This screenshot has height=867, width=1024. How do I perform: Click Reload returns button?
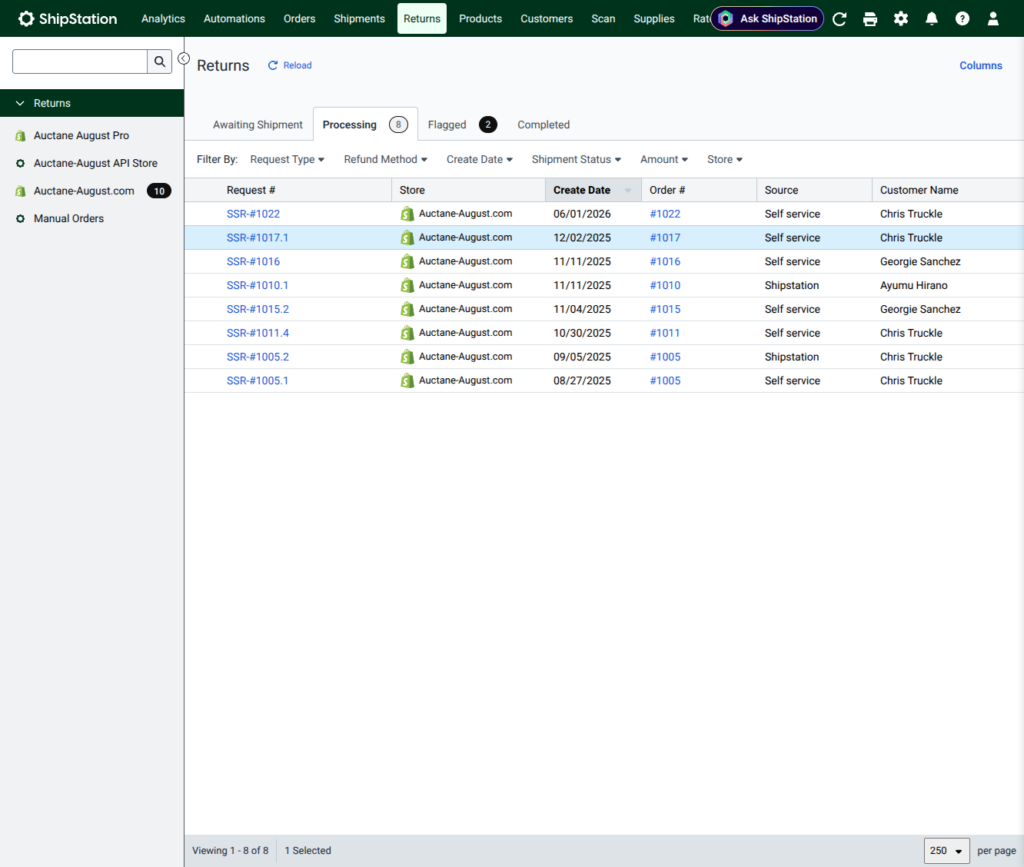[290, 65]
